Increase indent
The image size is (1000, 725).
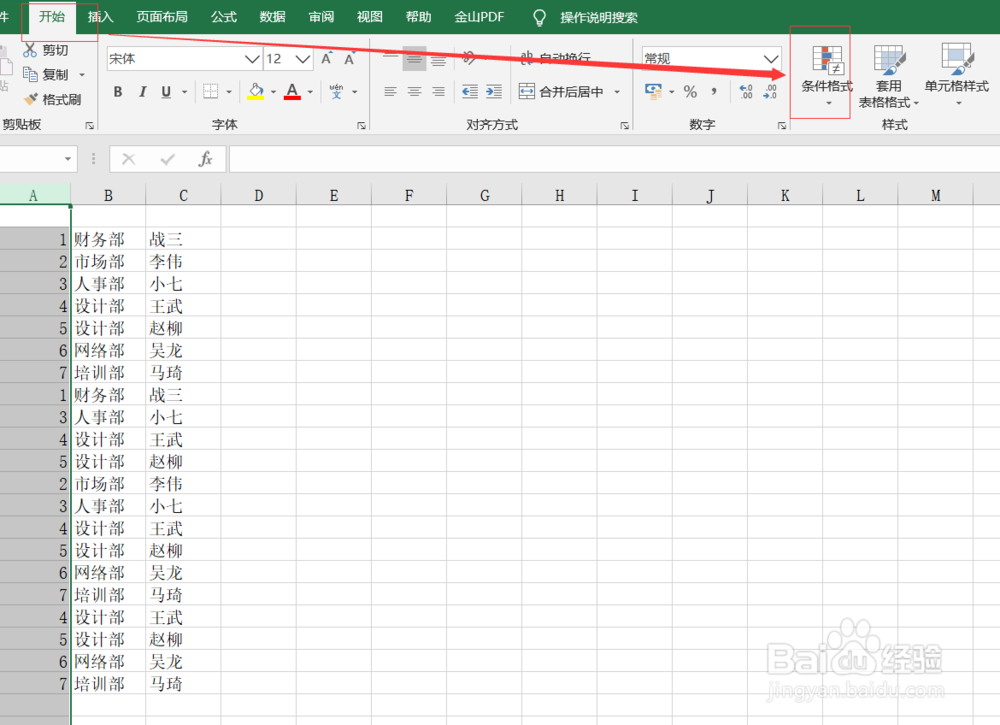tap(494, 92)
